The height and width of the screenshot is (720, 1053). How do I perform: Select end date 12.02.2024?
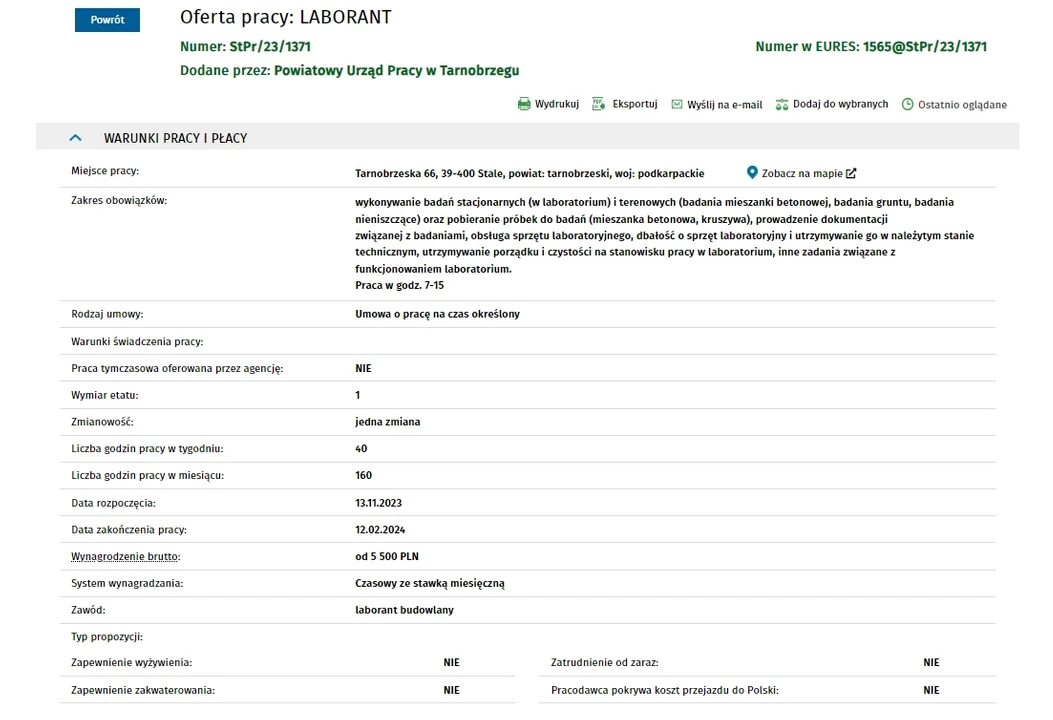[x=380, y=529]
